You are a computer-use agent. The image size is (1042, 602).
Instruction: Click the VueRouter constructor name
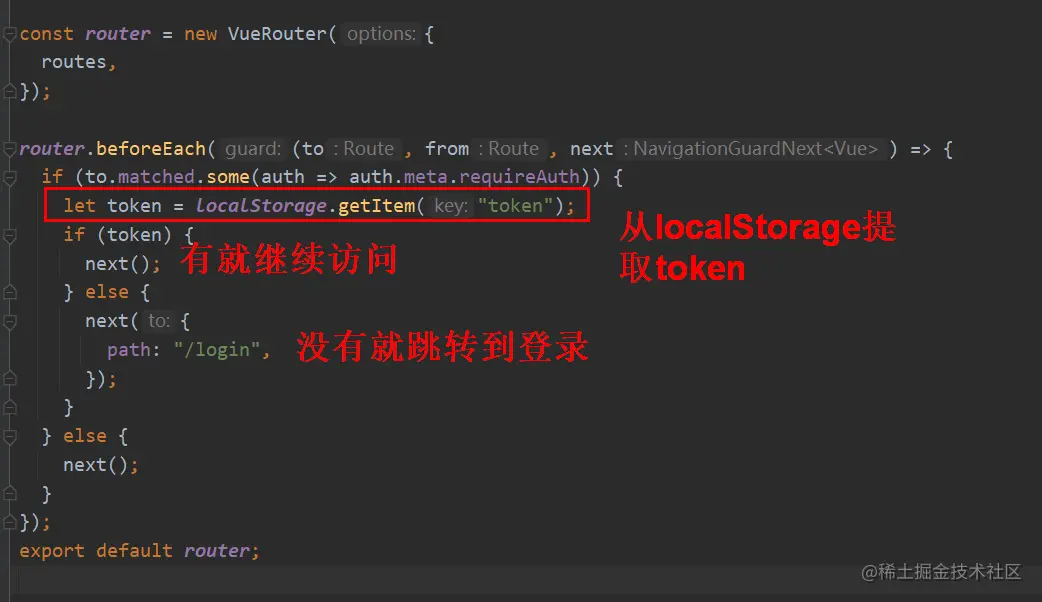pos(277,34)
